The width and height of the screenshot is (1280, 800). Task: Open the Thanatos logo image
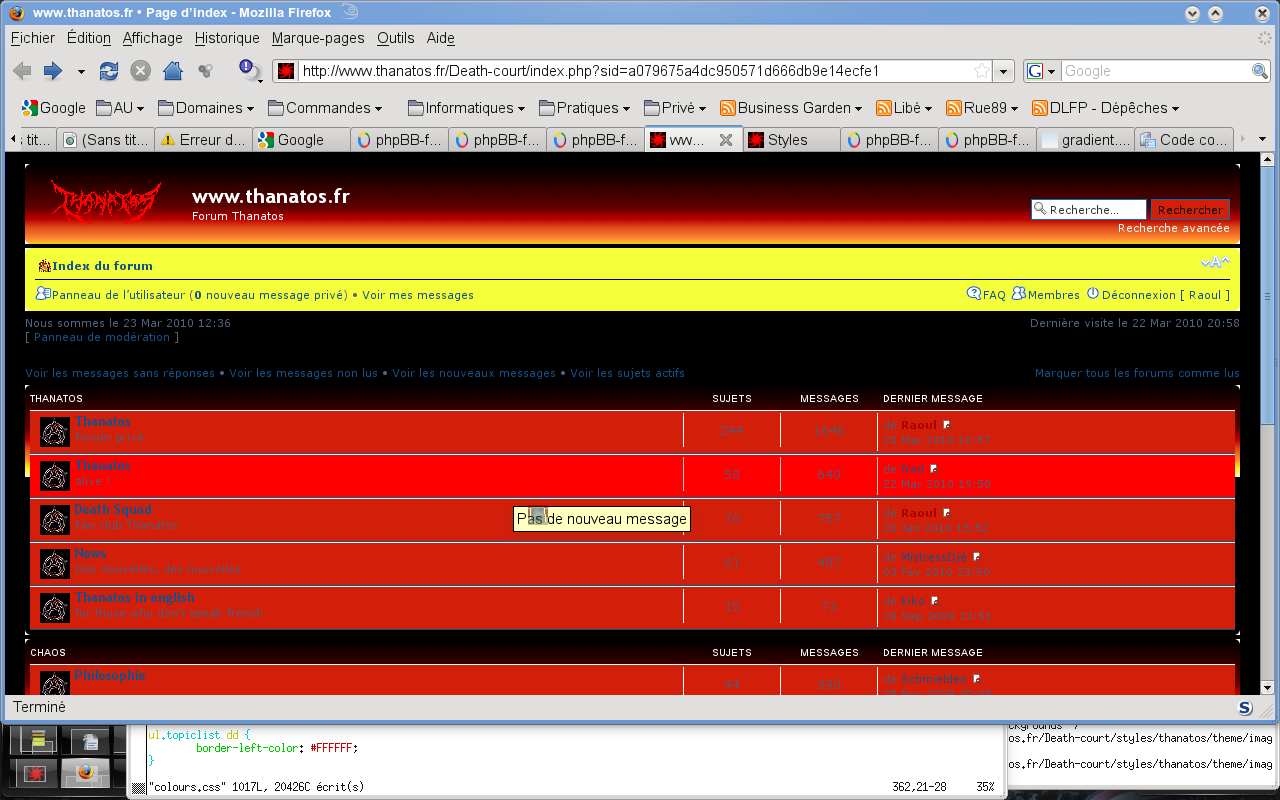click(x=106, y=202)
